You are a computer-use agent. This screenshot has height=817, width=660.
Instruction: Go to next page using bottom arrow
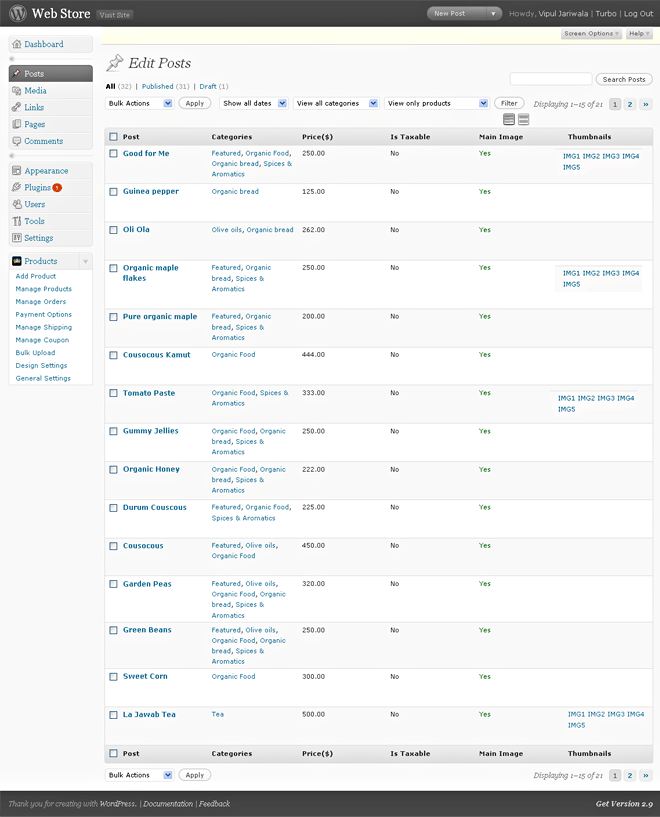coord(645,775)
